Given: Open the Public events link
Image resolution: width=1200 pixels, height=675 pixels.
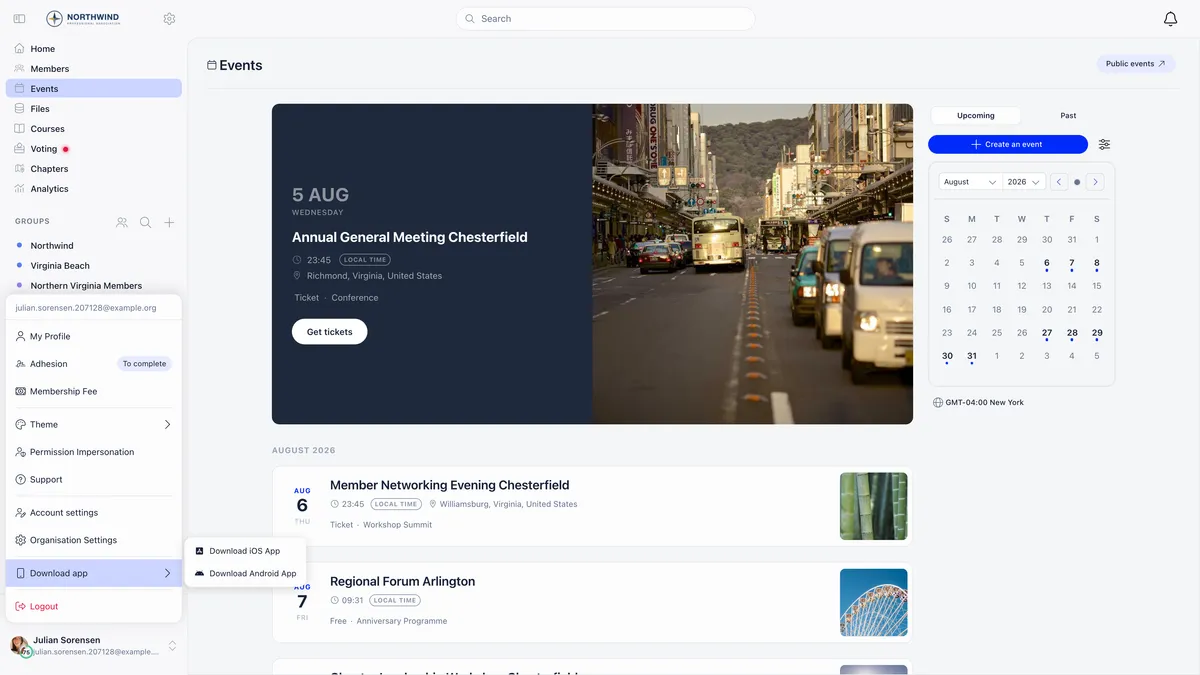Looking at the screenshot, I should (x=1135, y=64).
